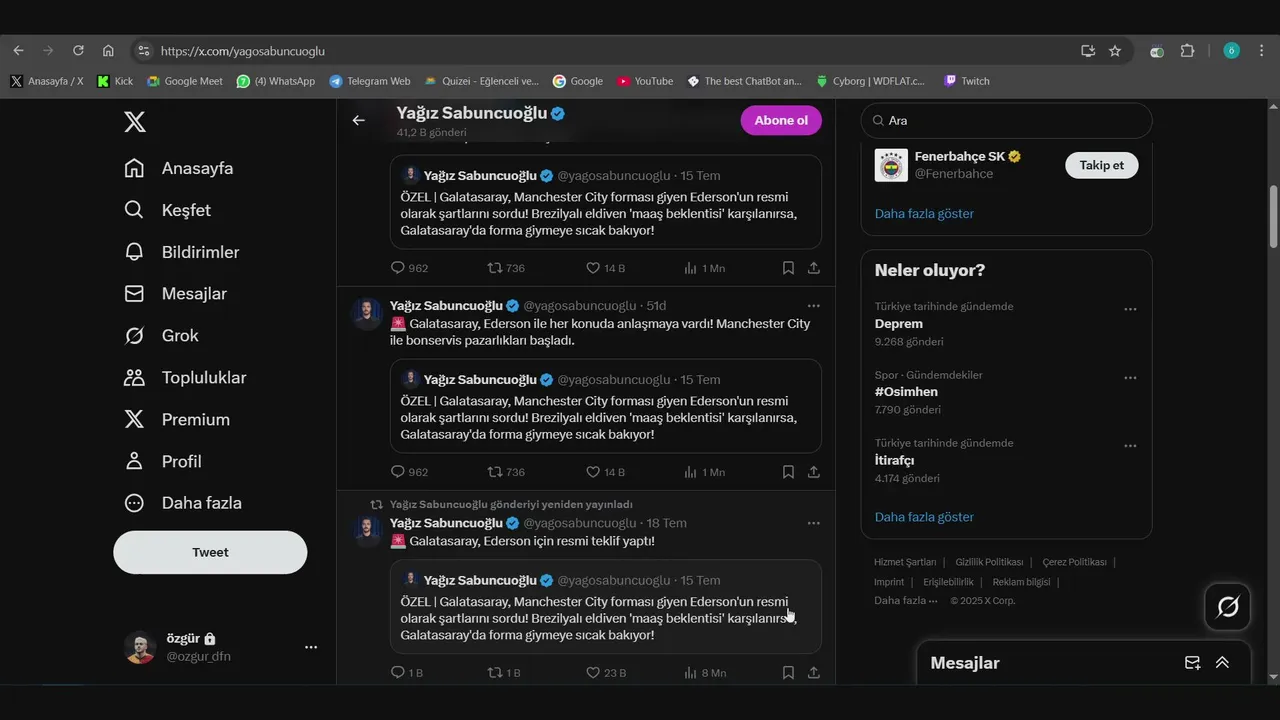Click Daha fazla göster under Fenerbahçe
The image size is (1280, 720).
924,213
